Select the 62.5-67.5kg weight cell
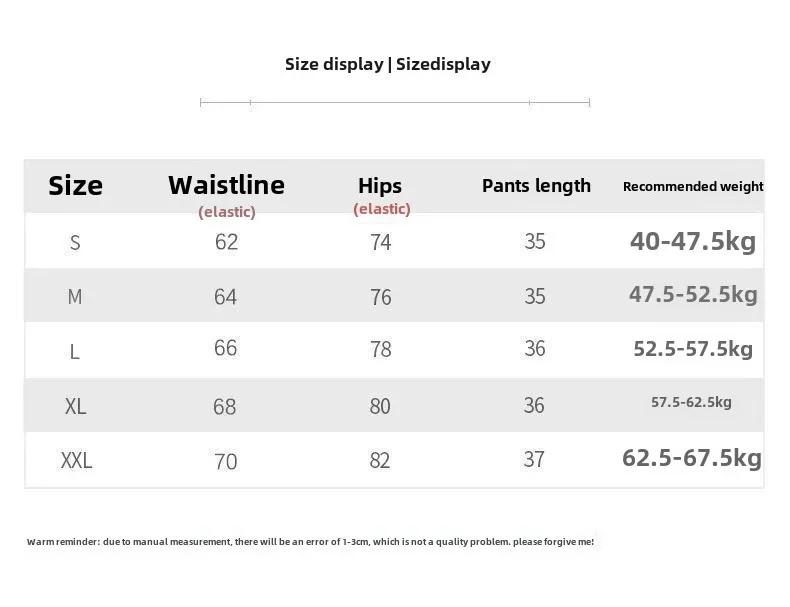 tap(692, 458)
